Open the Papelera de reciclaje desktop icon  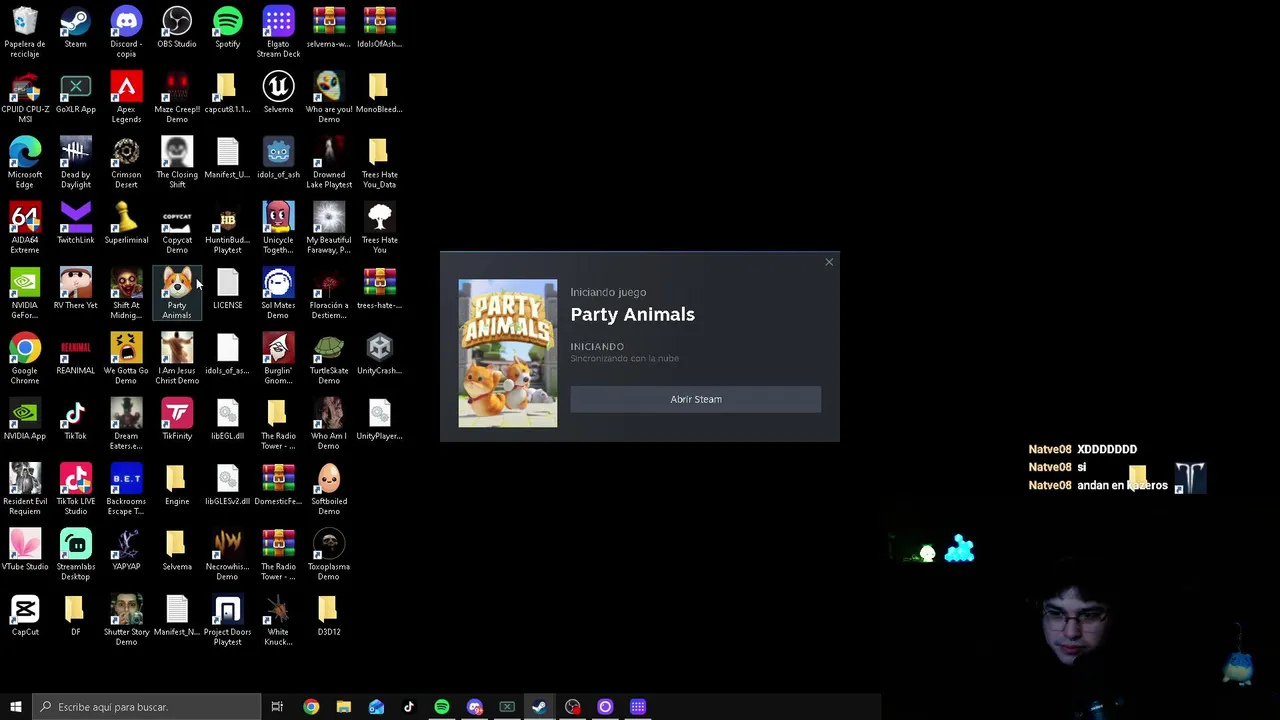[25, 32]
